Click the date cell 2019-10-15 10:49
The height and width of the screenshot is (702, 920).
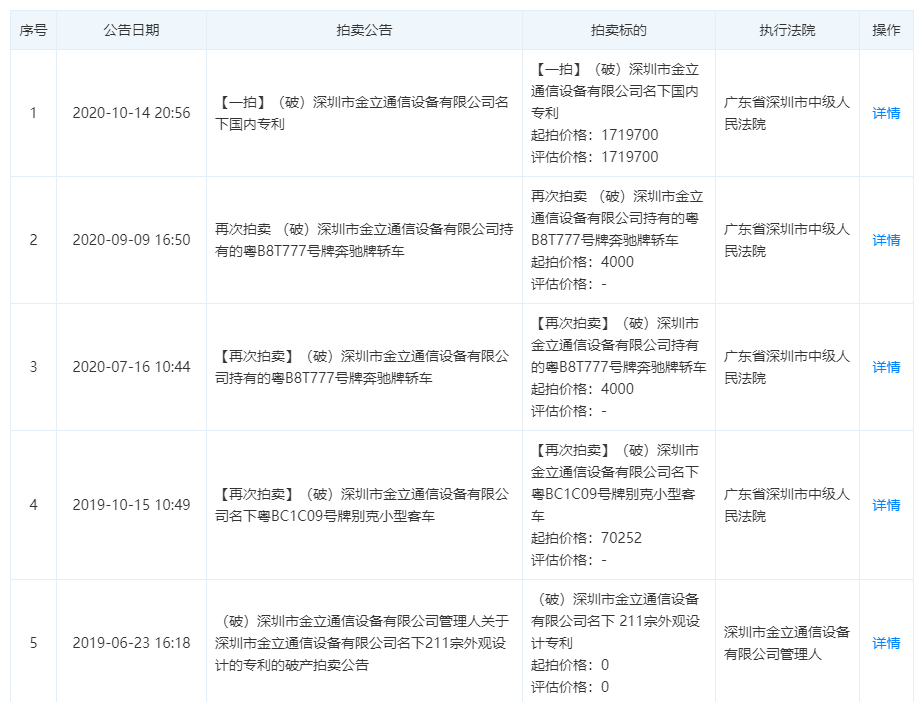tap(131, 505)
